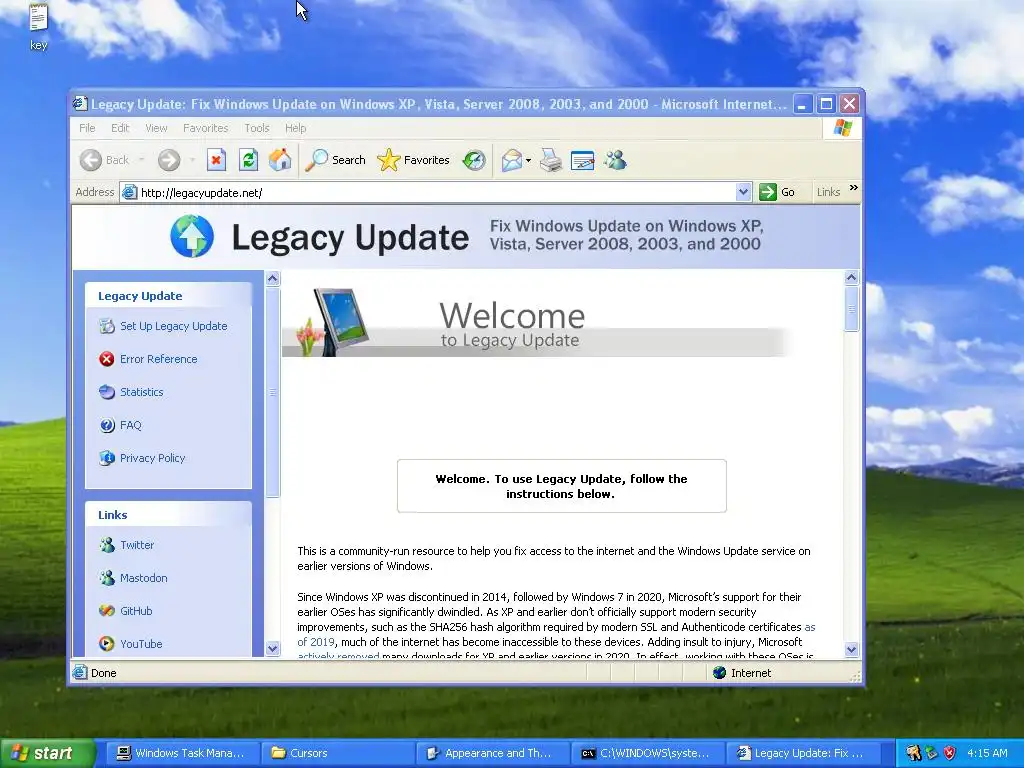Click the Links toolbar label
Screen dimensions: 1024x768
tap(828, 192)
